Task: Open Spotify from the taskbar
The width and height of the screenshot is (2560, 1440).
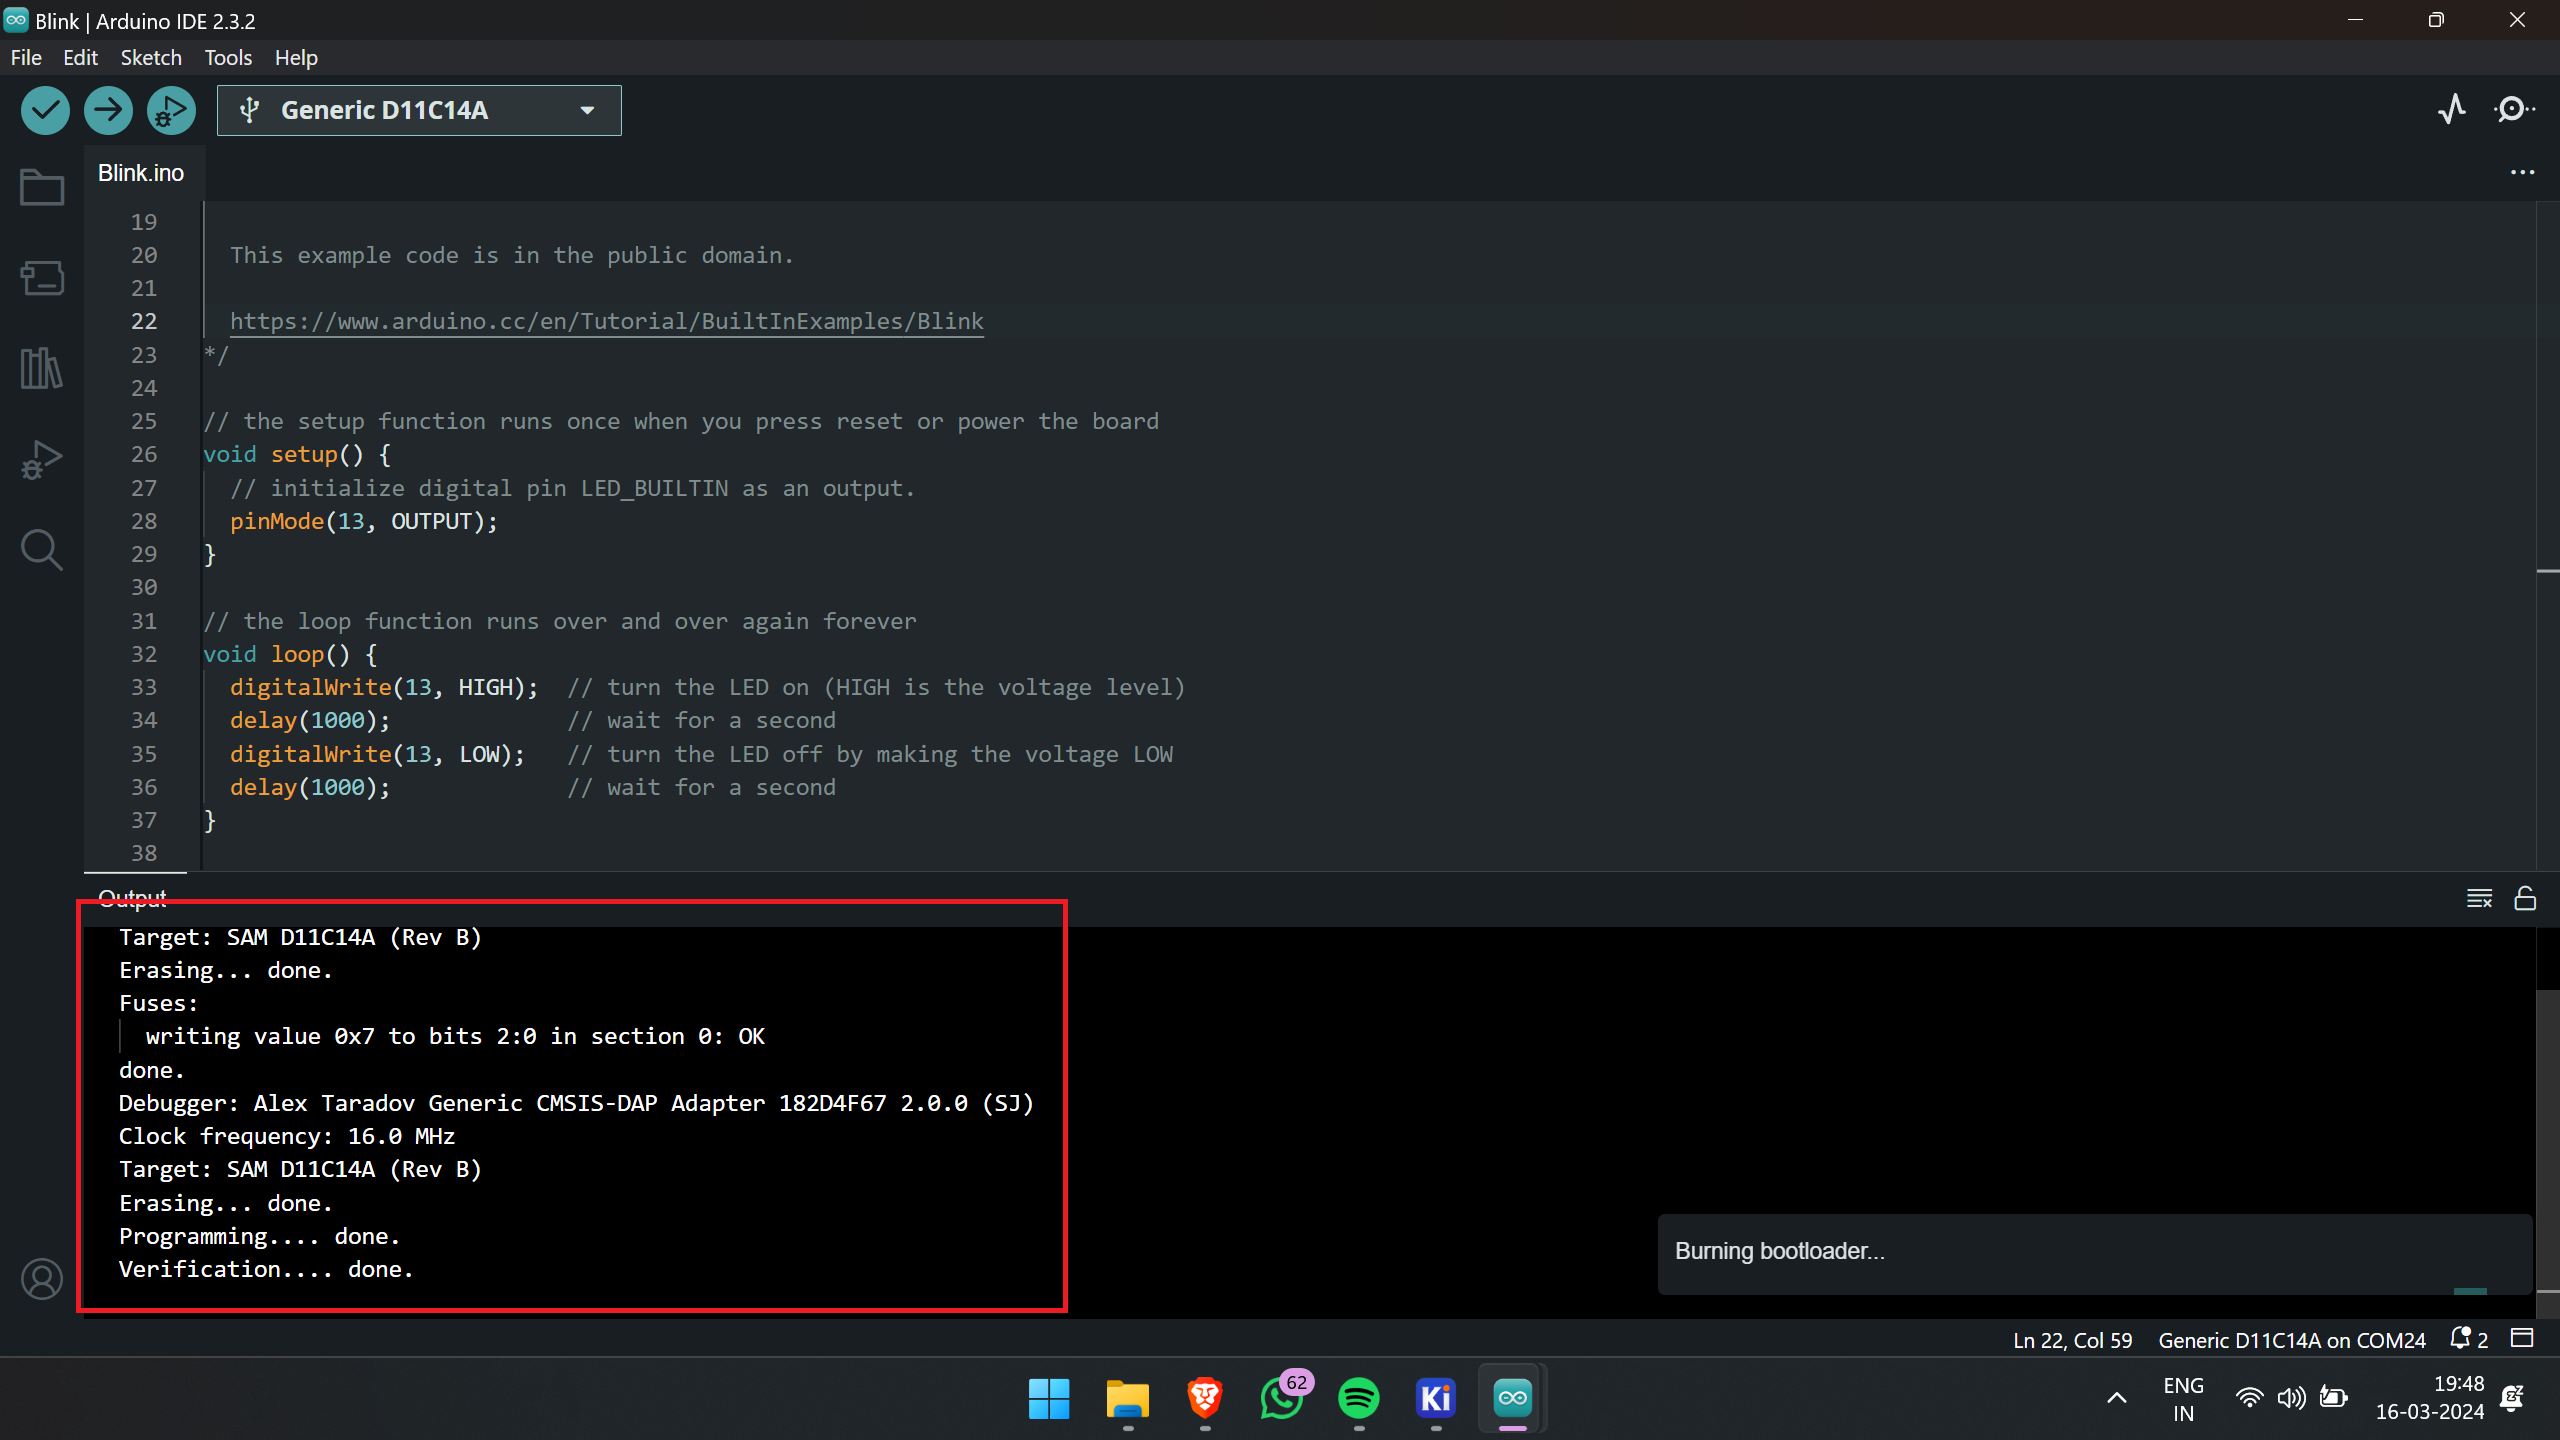Action: [1359, 1398]
